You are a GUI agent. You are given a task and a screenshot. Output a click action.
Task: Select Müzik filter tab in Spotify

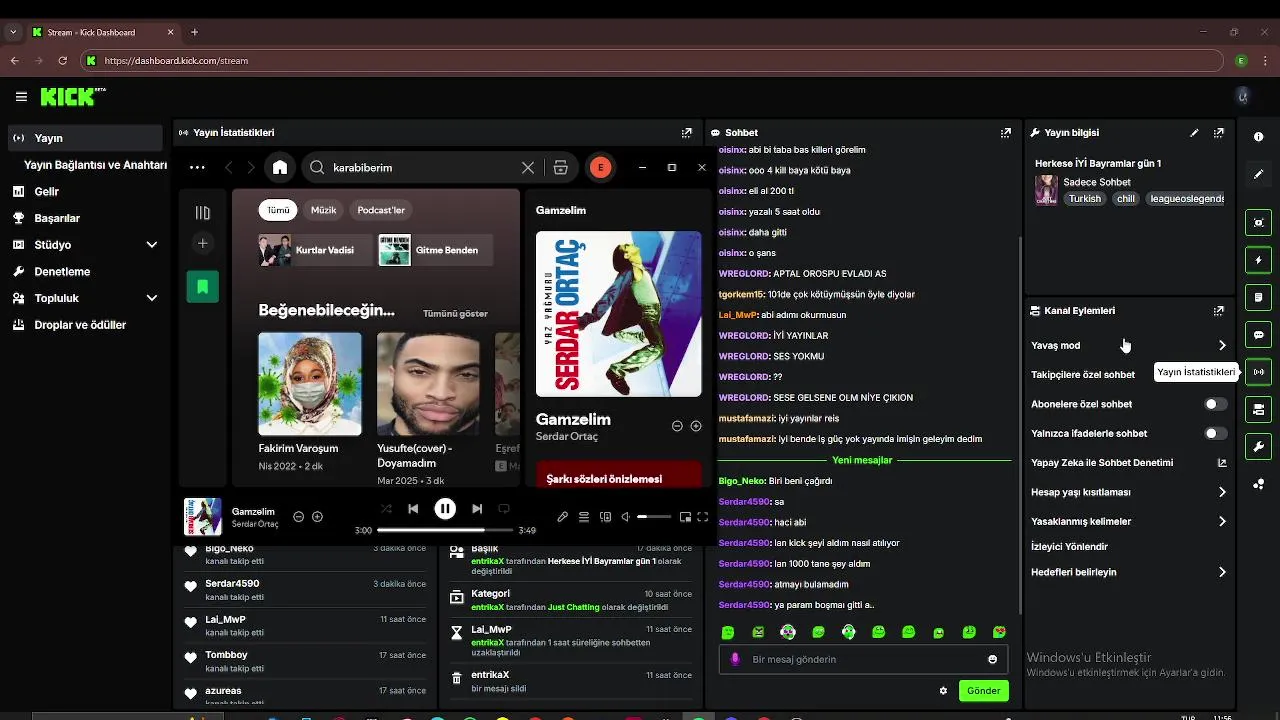(x=323, y=210)
